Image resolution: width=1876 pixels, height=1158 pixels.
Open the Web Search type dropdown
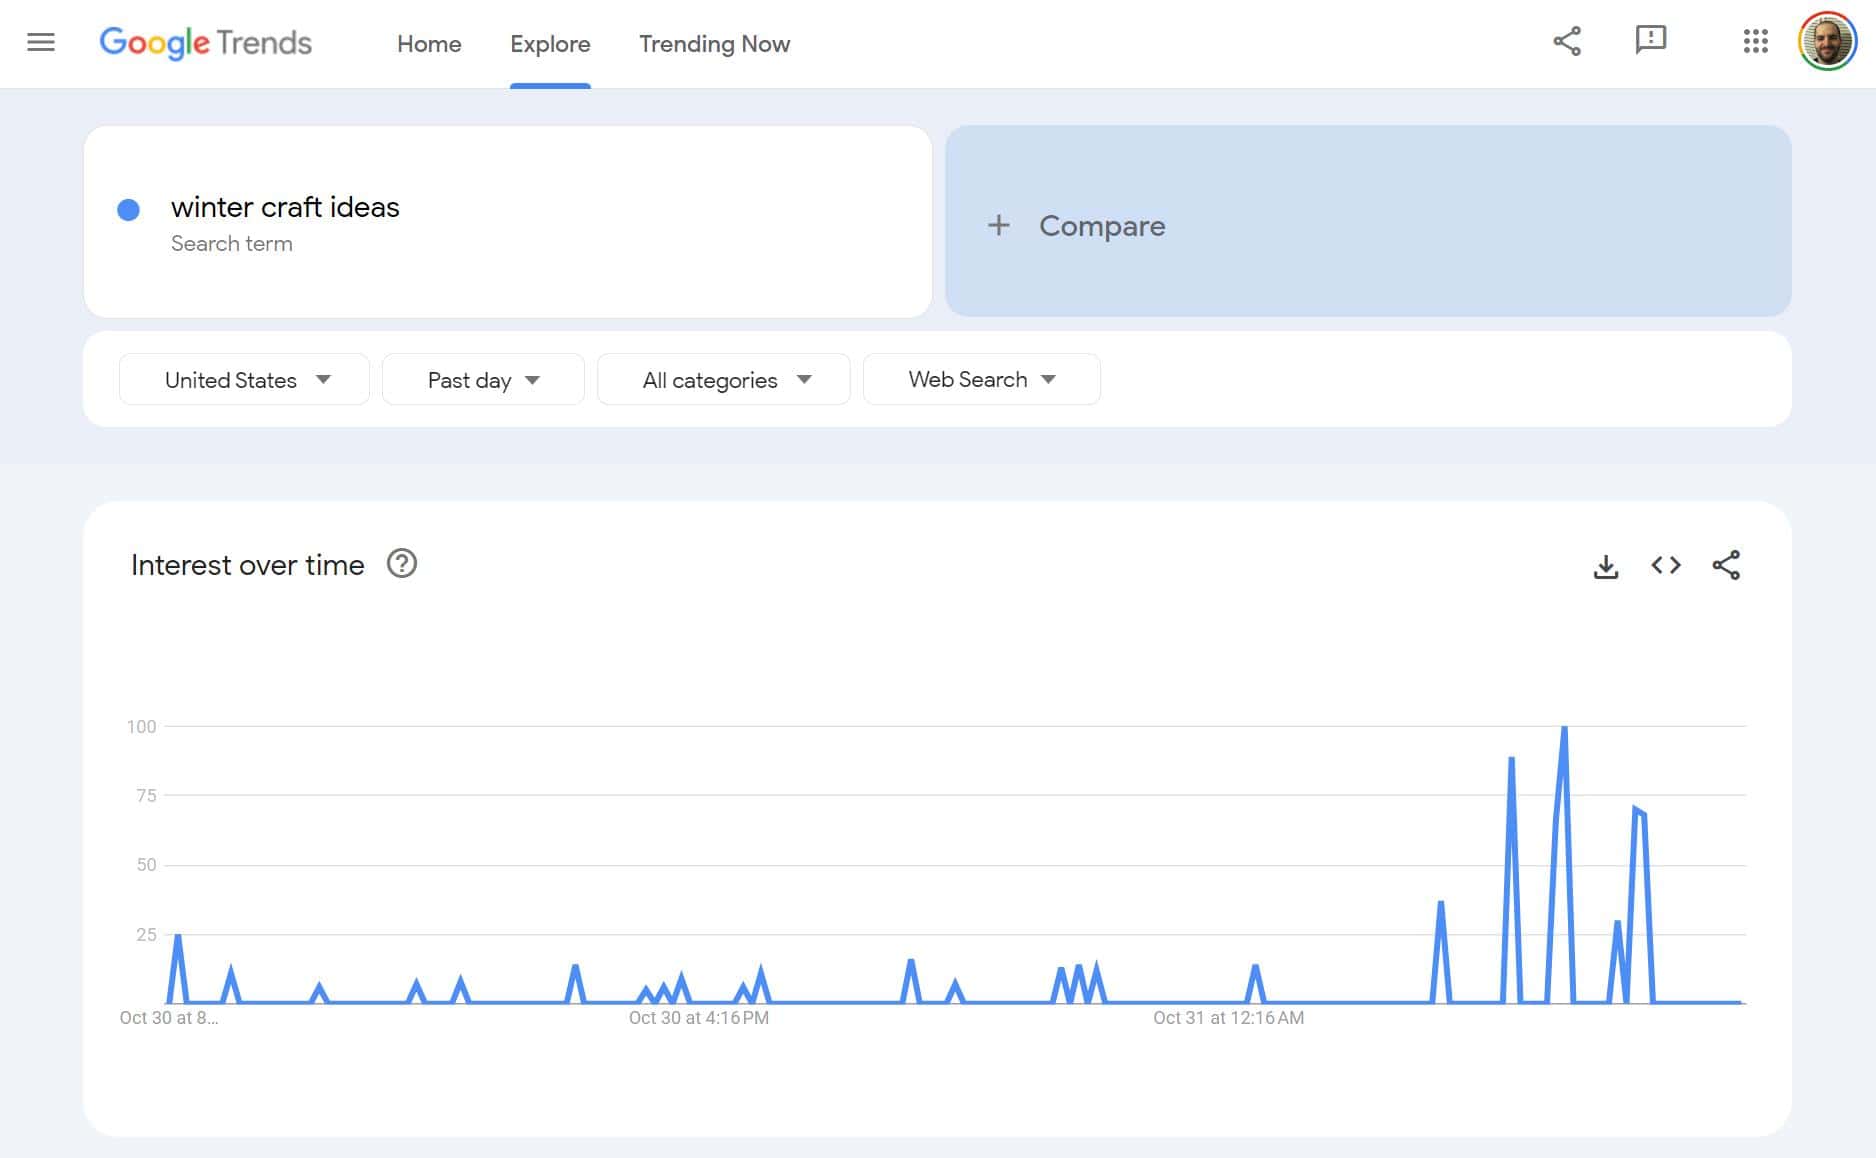point(982,379)
